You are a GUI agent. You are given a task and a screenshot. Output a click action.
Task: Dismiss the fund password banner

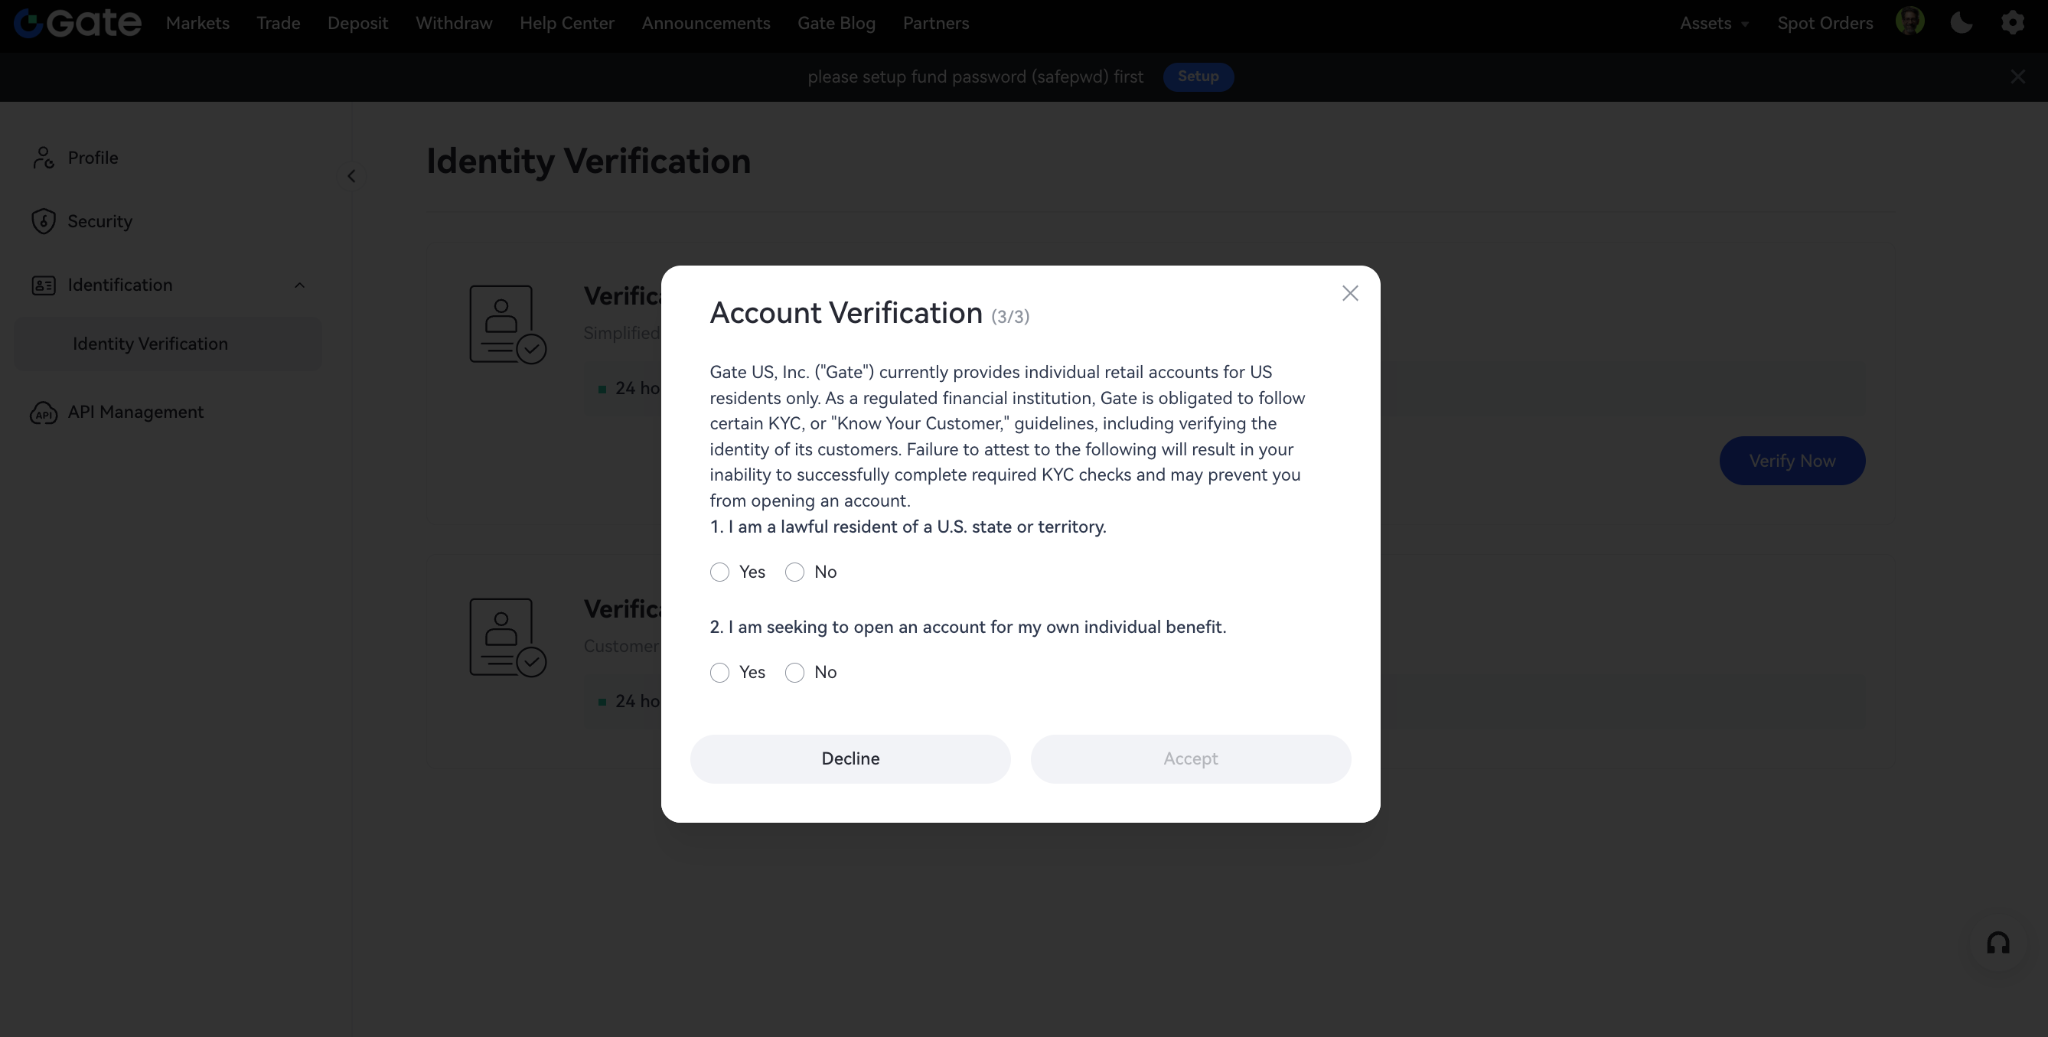pyautogui.click(x=2017, y=77)
